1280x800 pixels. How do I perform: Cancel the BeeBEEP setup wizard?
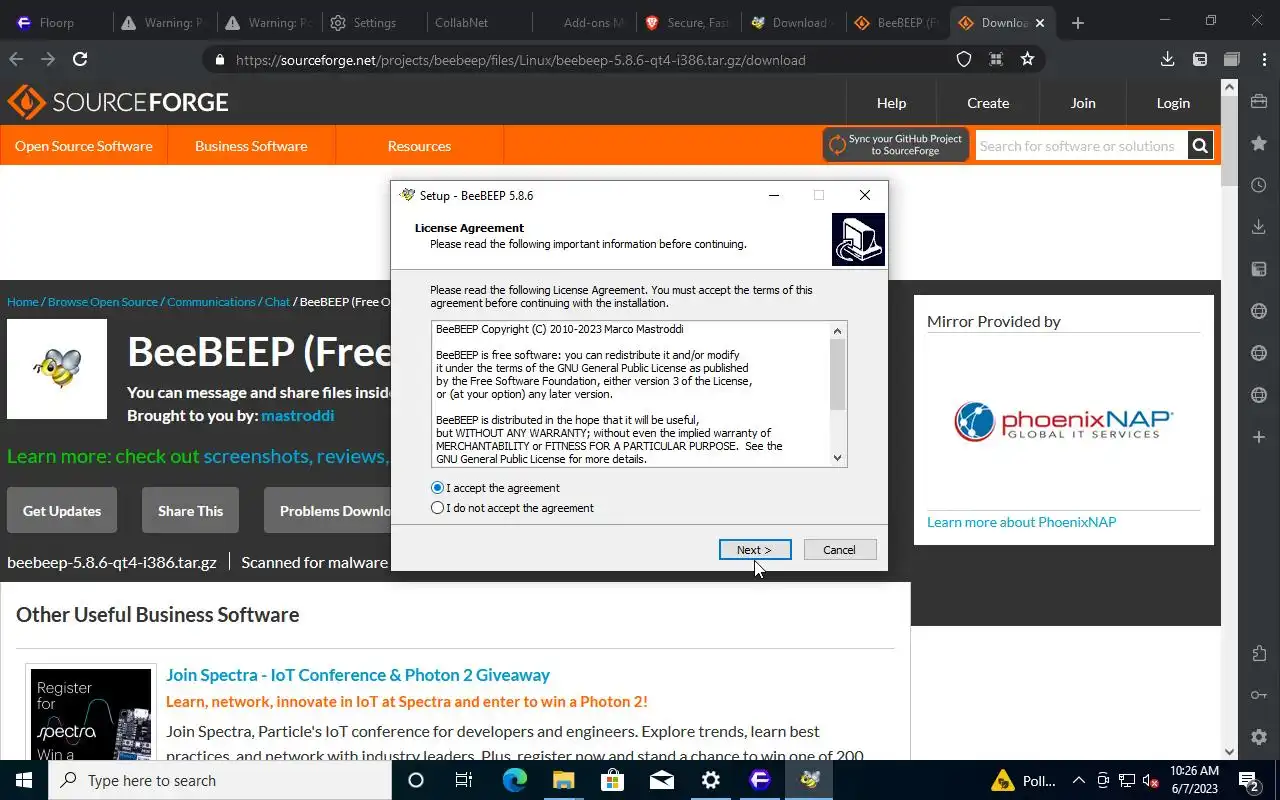coord(839,550)
